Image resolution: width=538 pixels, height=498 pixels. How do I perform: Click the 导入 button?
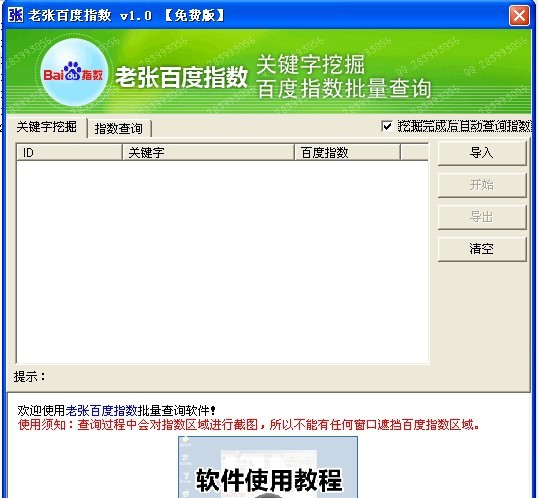[482, 153]
